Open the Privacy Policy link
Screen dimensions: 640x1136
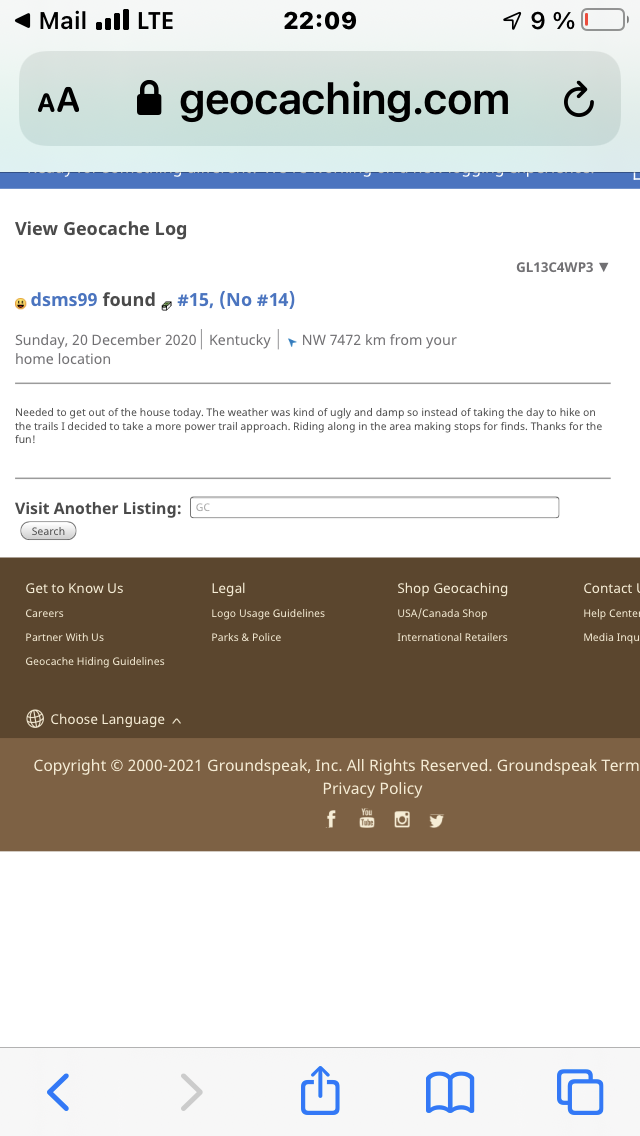372,788
